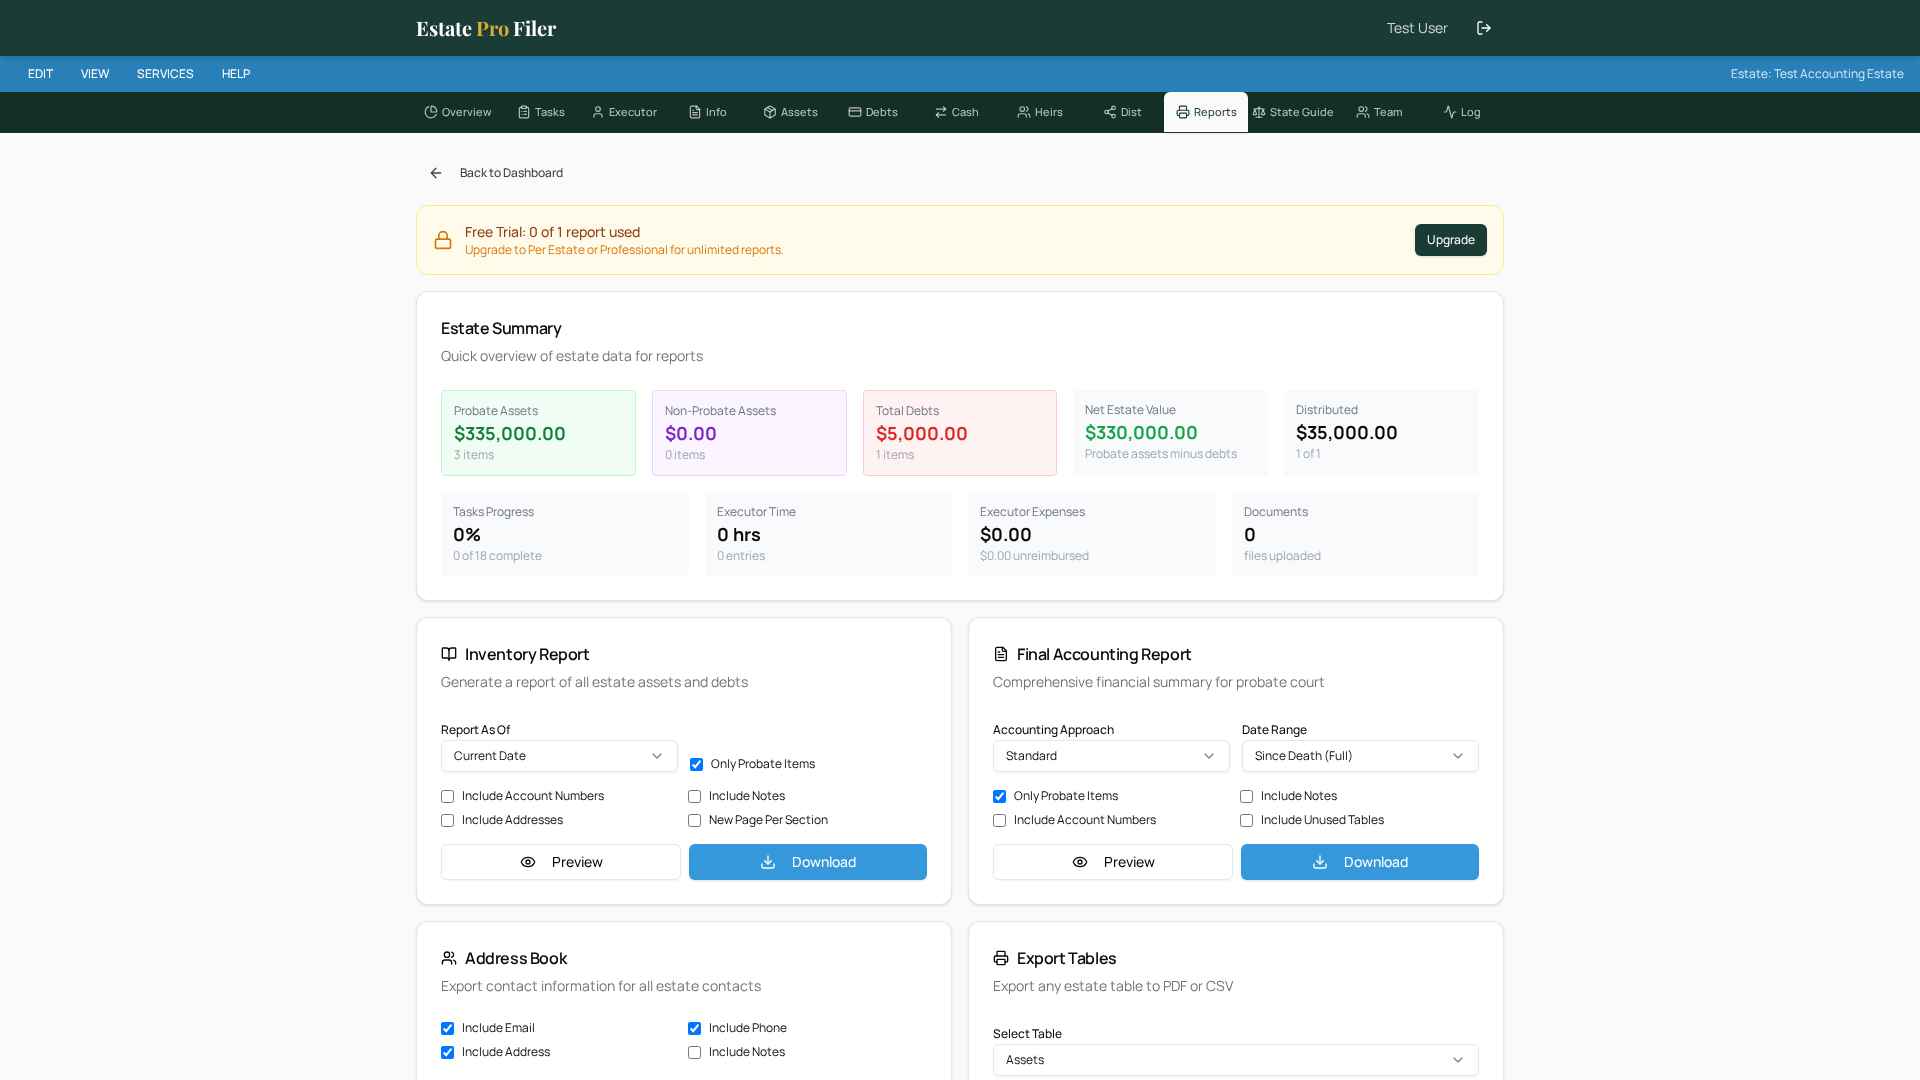Check Include Notes in Final Accounting Report

(x=1246, y=797)
